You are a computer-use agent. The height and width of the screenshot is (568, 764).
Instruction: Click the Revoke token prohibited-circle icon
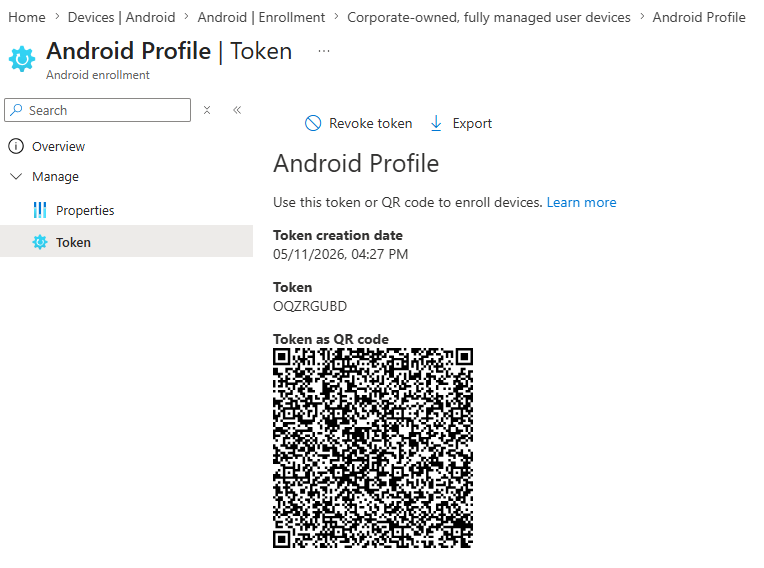pyautogui.click(x=313, y=123)
